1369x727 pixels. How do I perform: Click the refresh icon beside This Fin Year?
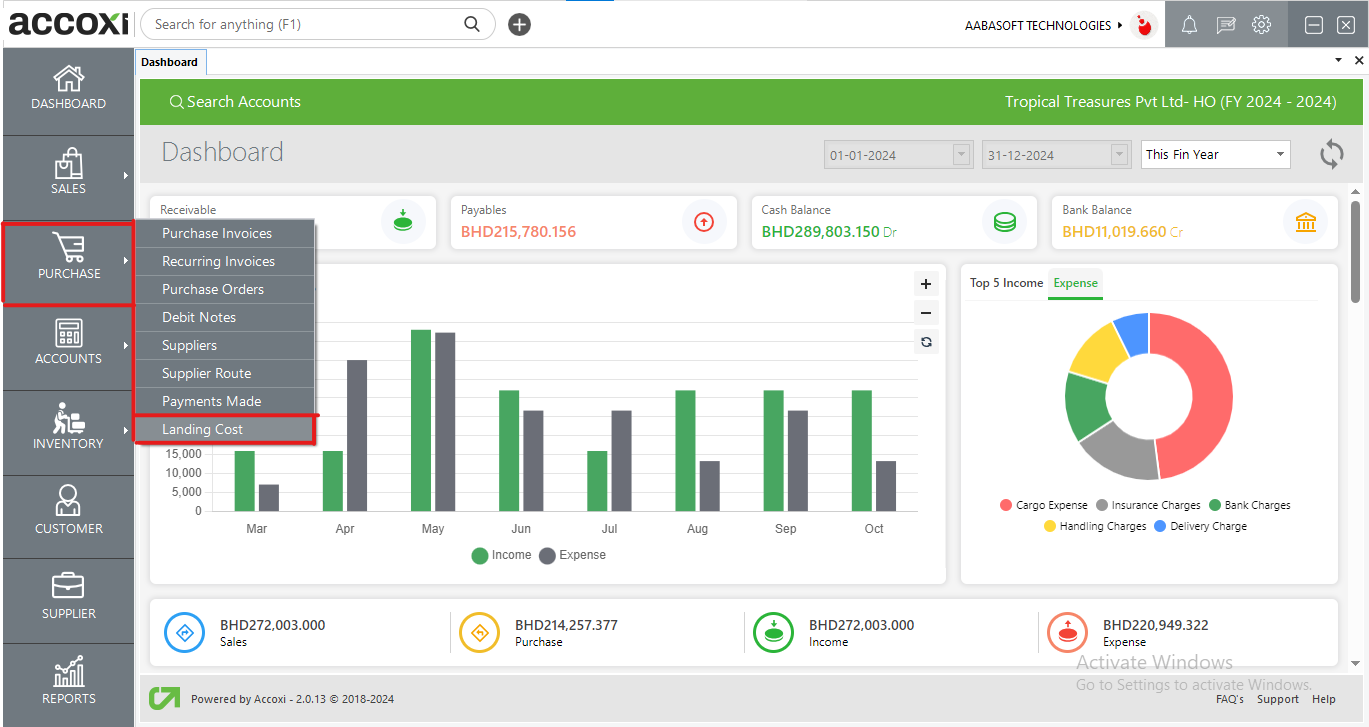(x=1331, y=154)
